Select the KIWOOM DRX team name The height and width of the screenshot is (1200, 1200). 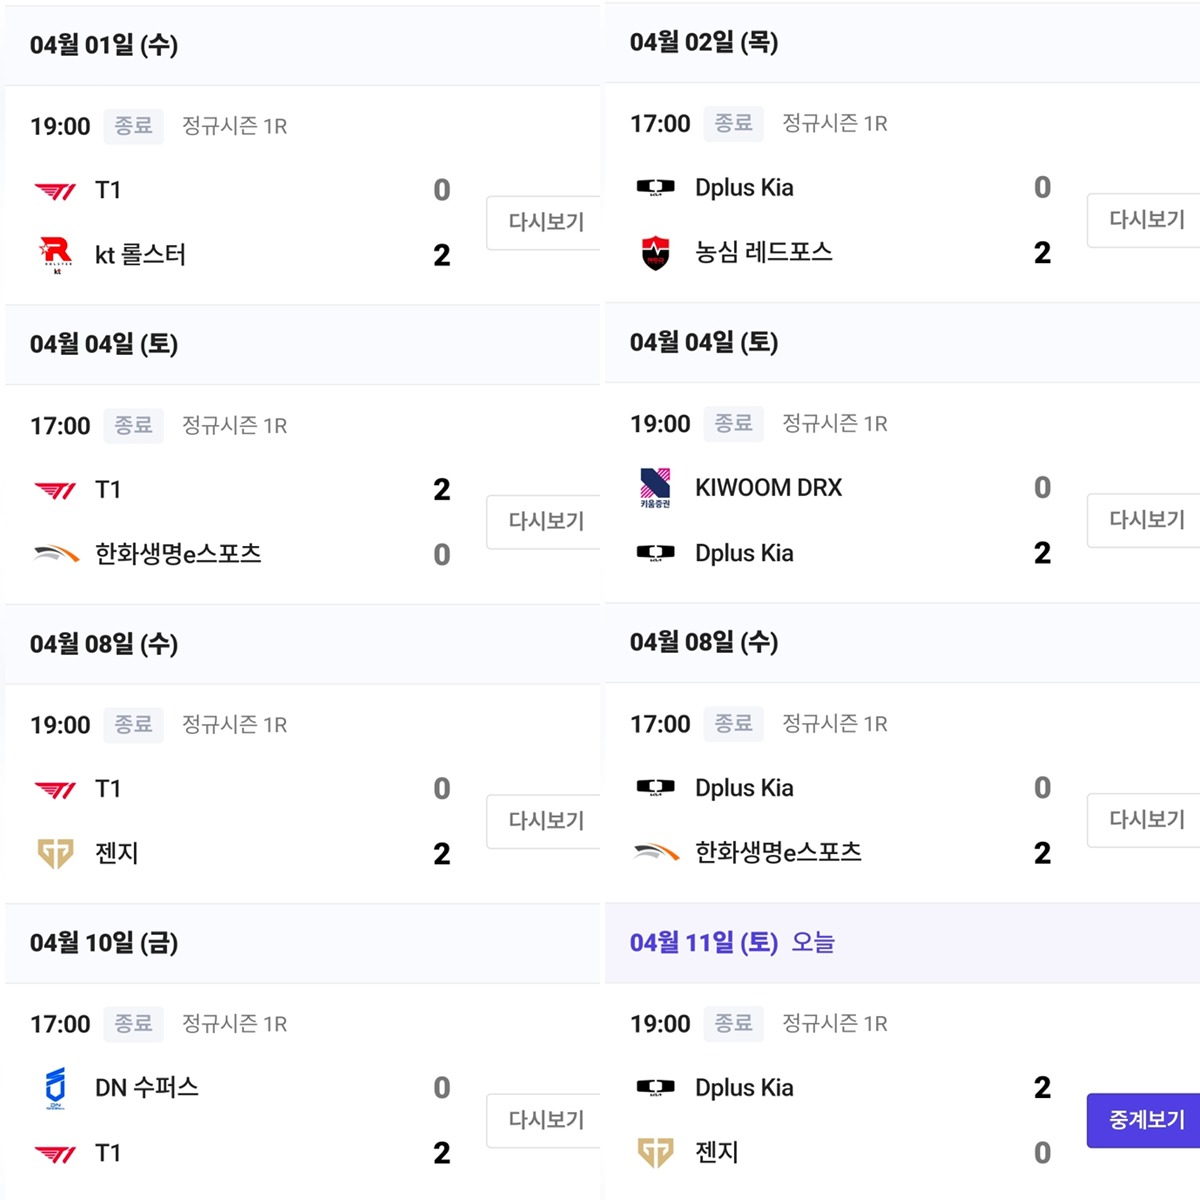[768, 488]
